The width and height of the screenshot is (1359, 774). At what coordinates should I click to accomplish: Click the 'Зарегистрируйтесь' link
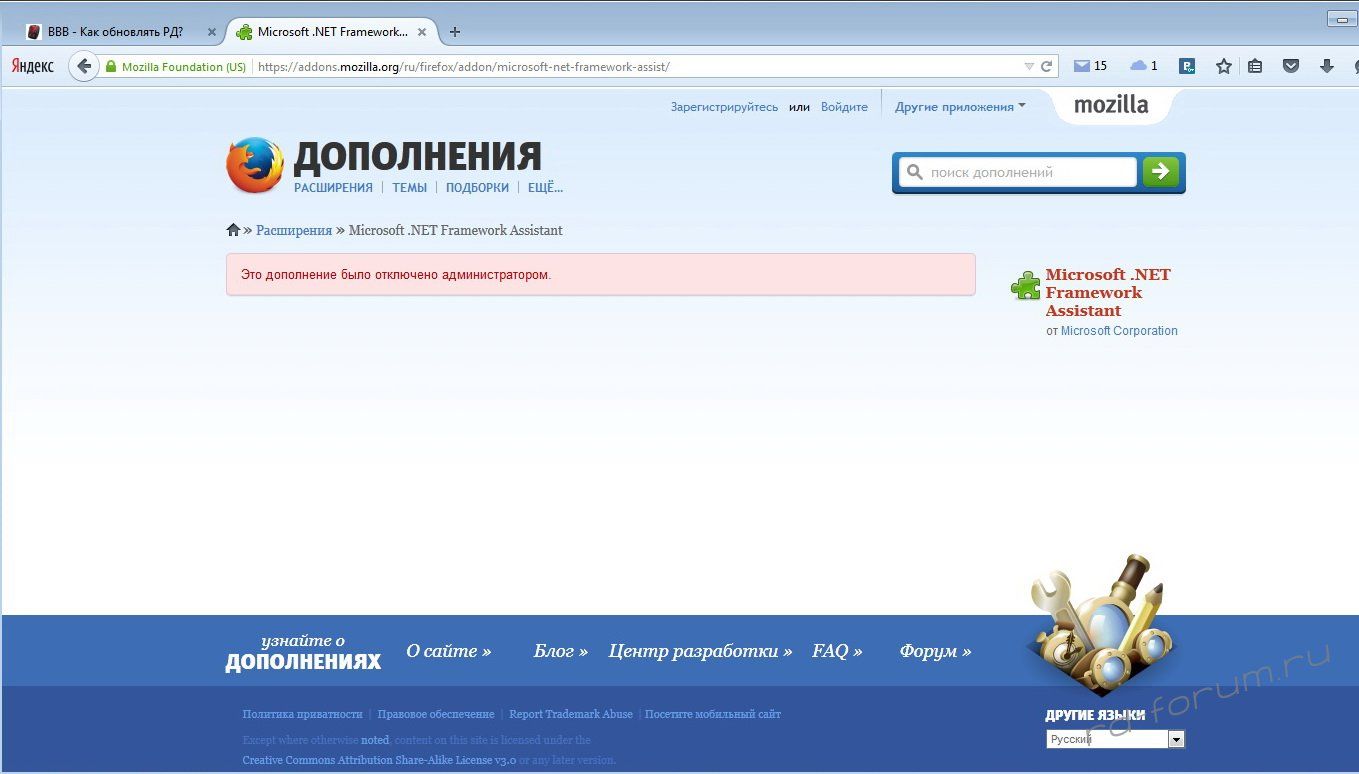(x=724, y=107)
